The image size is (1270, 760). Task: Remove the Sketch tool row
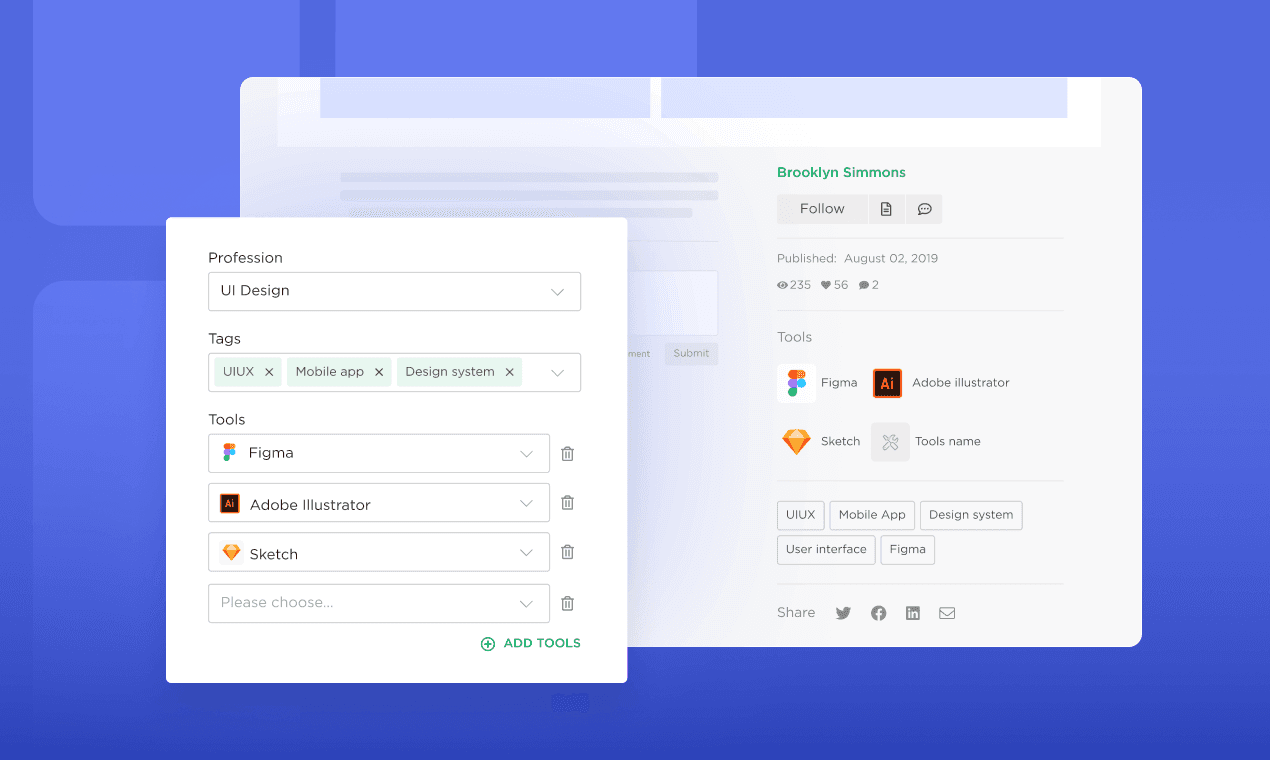point(567,552)
